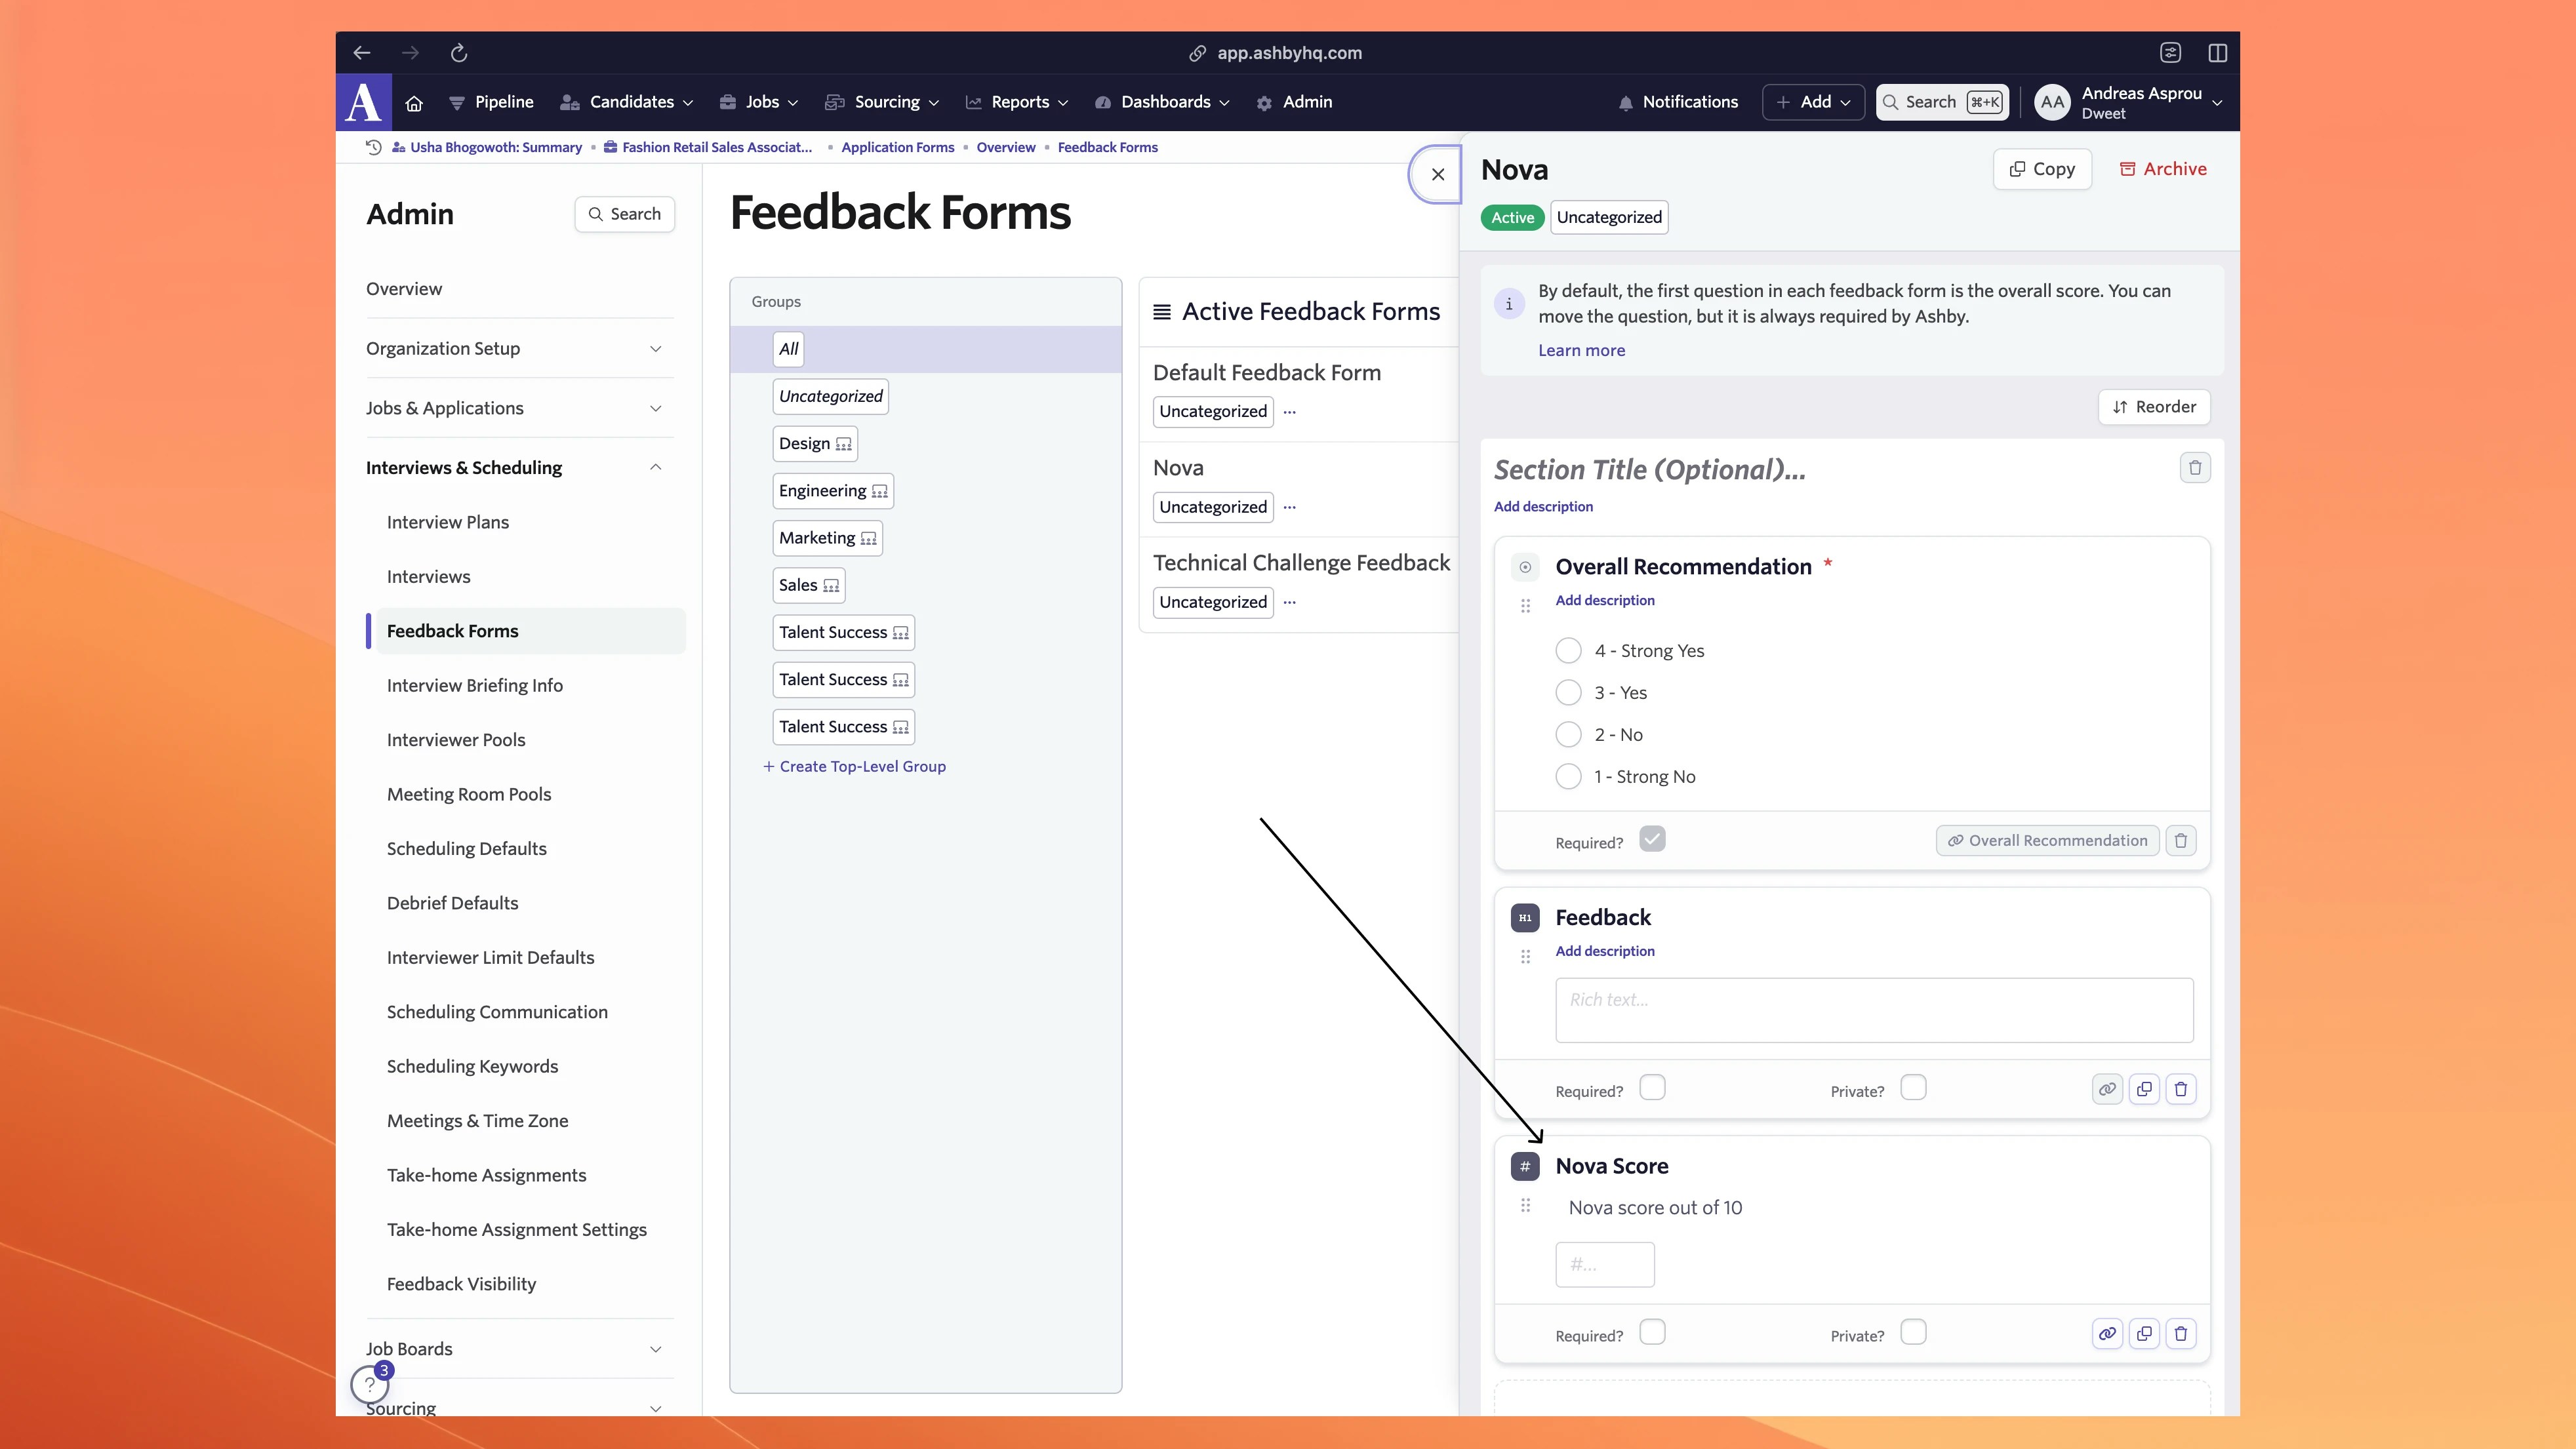This screenshot has width=2576, height=1449.
Task: Uncheck Required on Overall Recommendation
Action: tap(1653, 840)
